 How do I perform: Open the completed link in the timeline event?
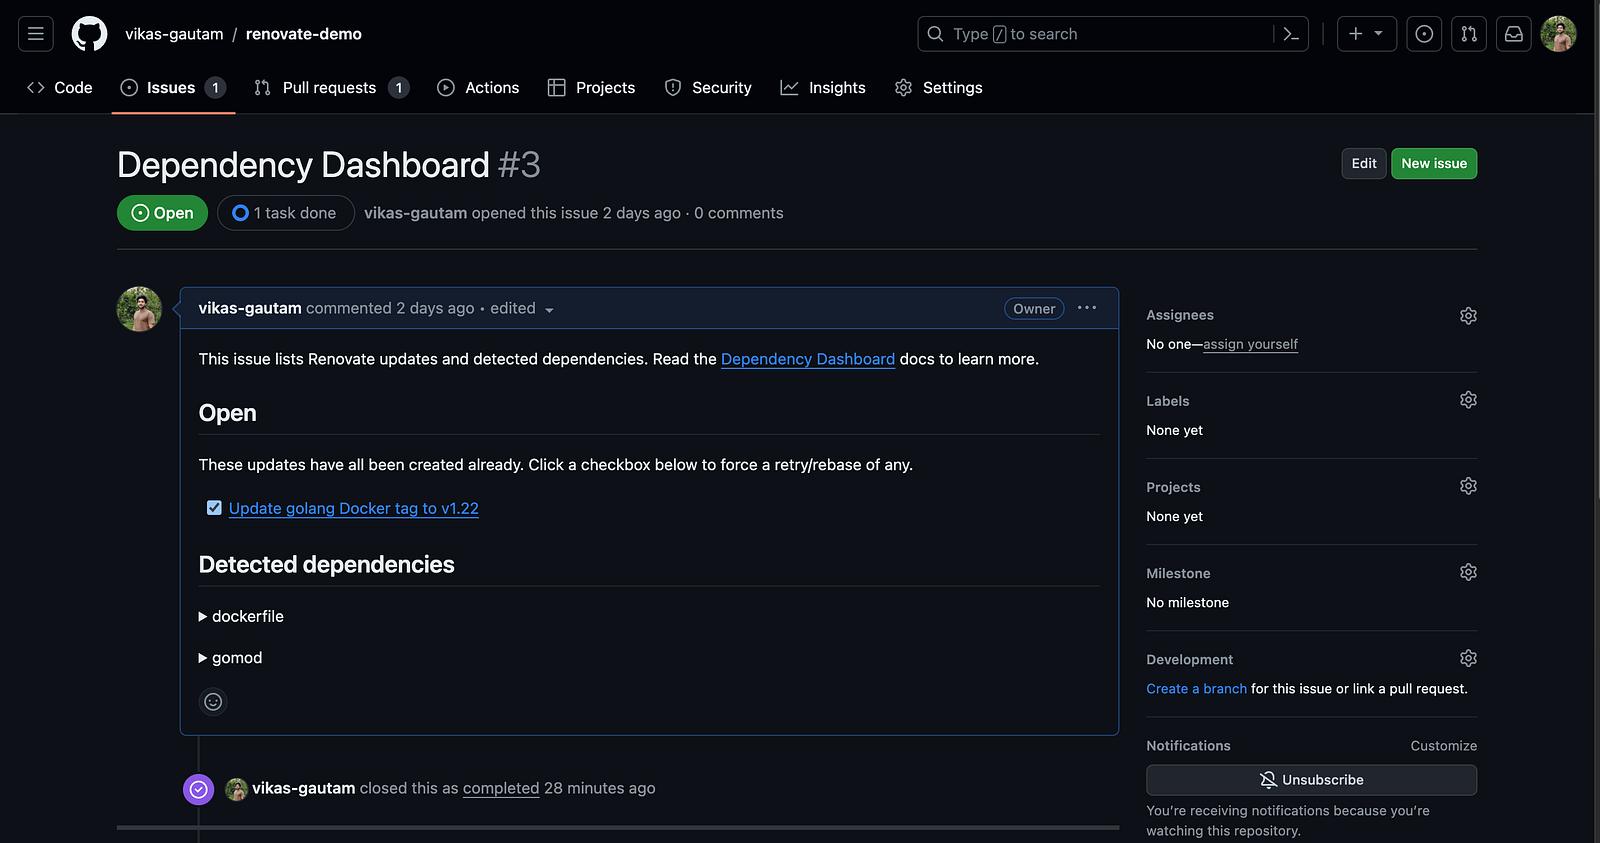tap(501, 788)
